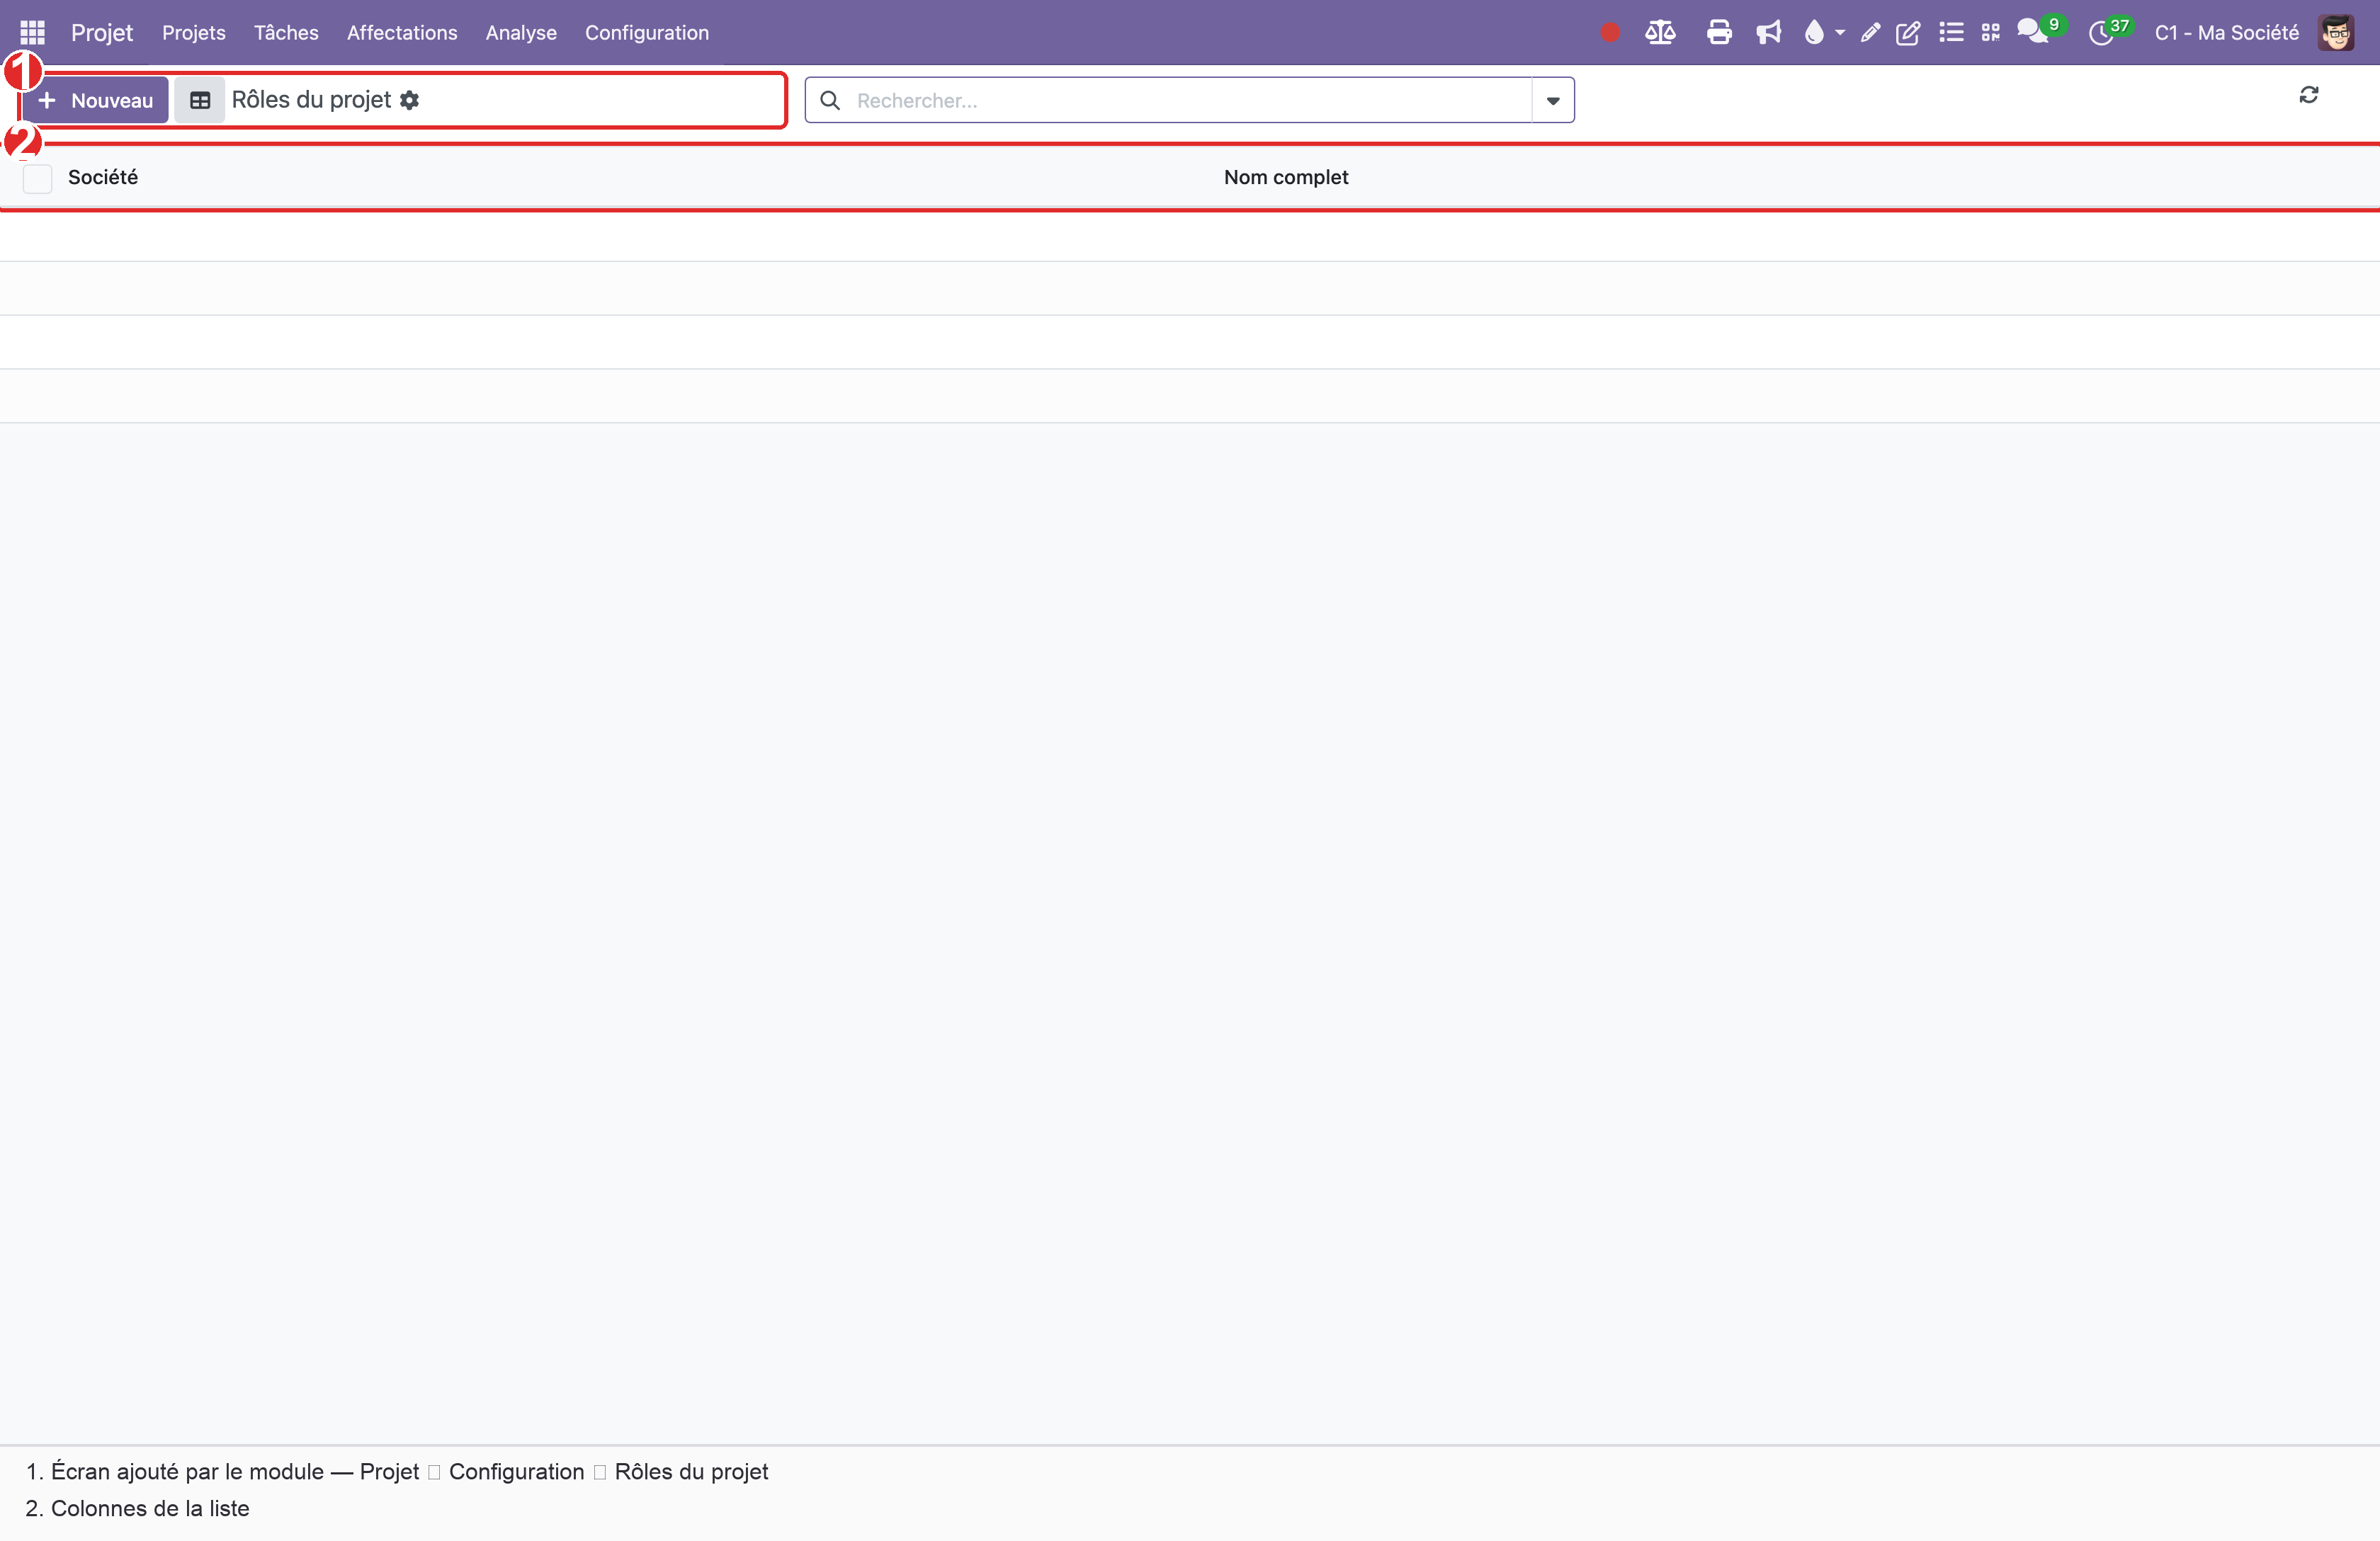Open the Affectations menu

(402, 33)
